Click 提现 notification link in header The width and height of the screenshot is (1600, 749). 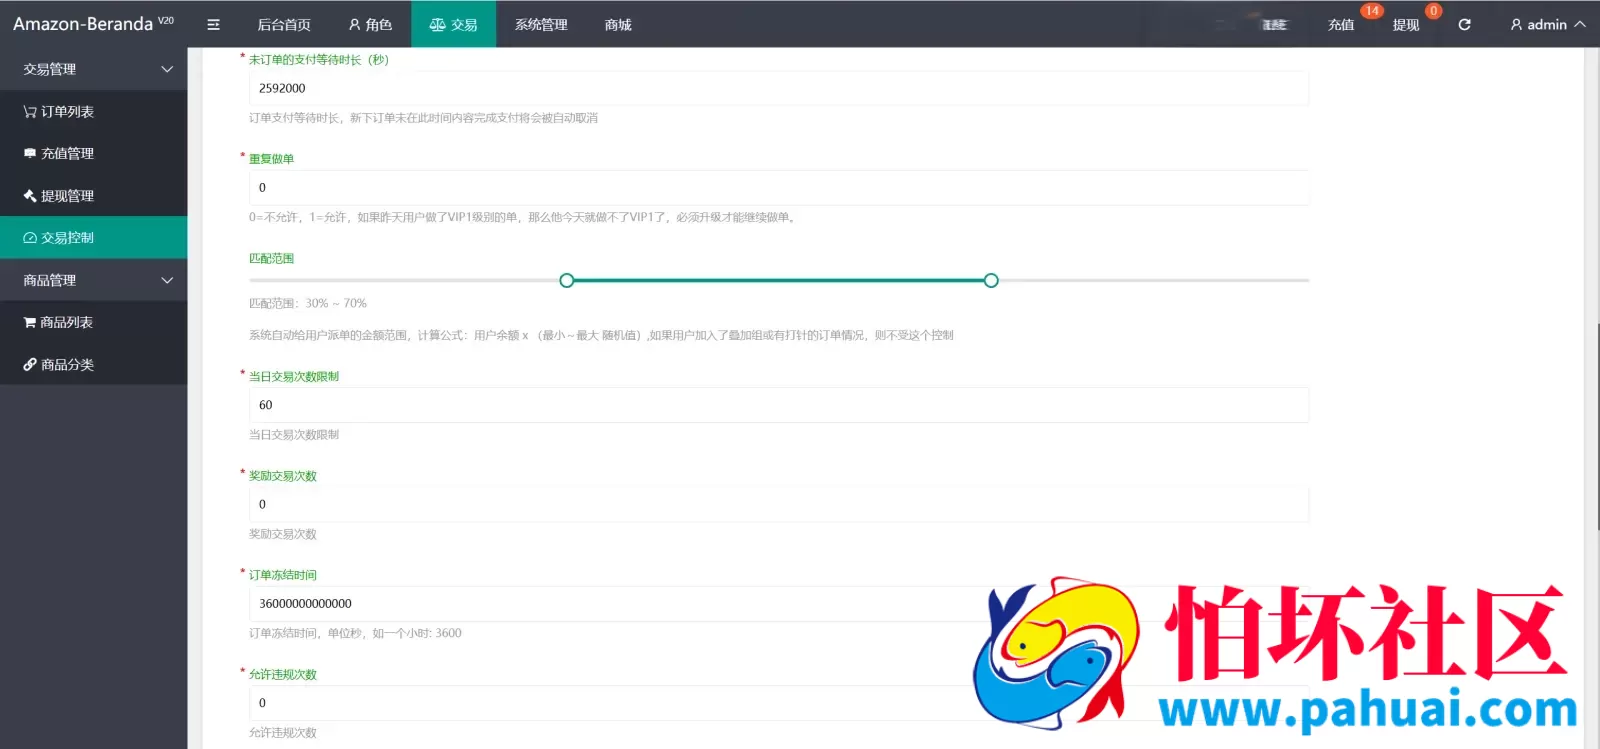click(1406, 25)
